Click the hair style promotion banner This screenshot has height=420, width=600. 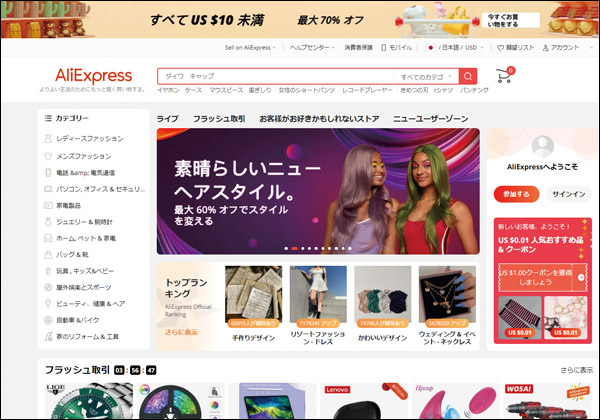pos(318,191)
